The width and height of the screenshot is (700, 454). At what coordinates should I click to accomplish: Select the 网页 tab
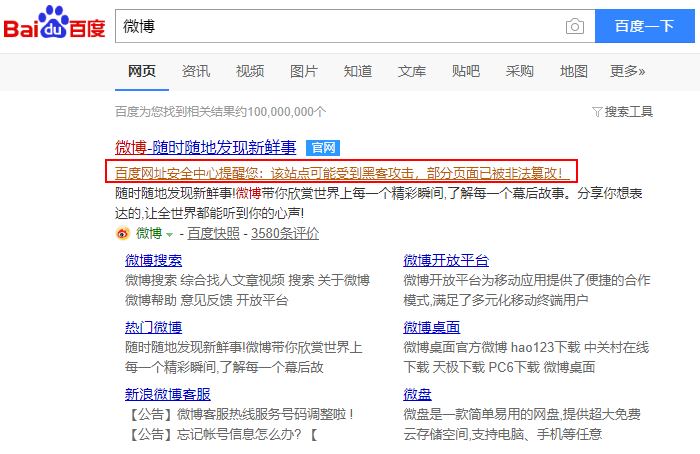point(142,71)
